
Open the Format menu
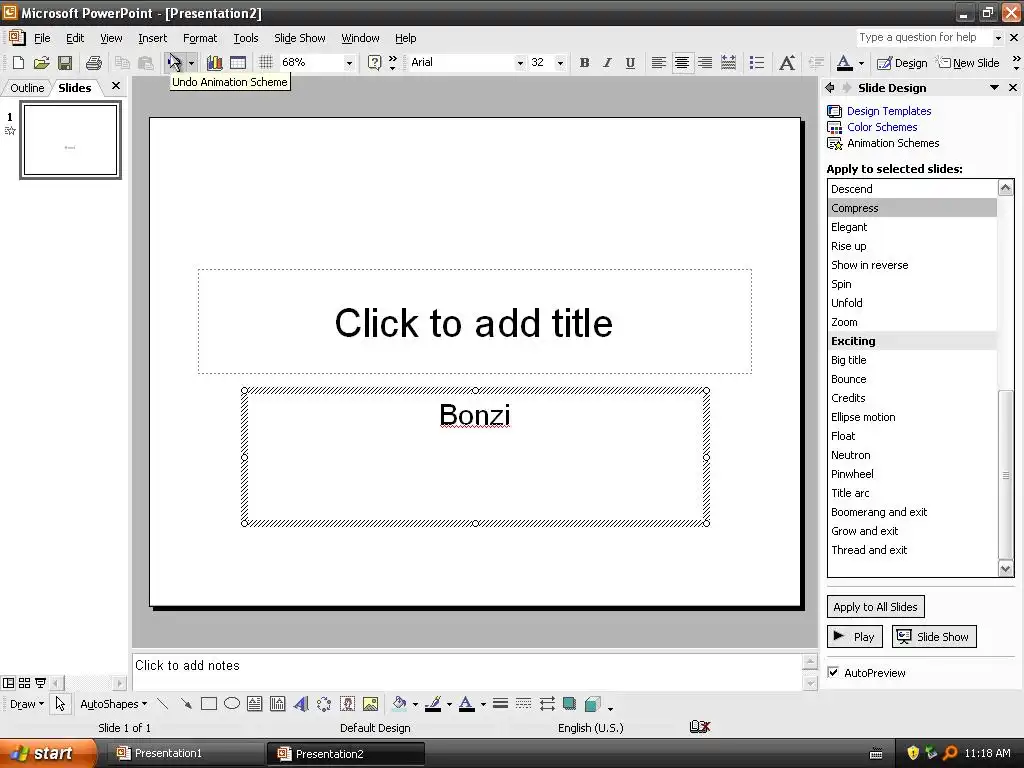tap(200, 38)
